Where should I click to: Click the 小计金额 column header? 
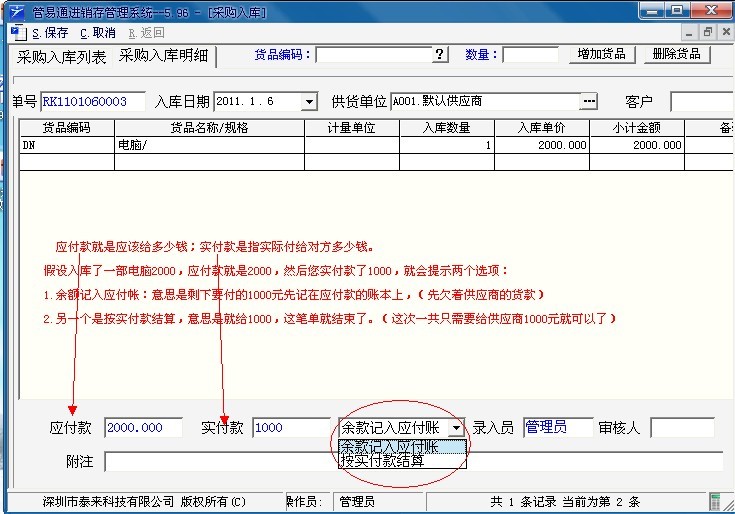point(637,128)
